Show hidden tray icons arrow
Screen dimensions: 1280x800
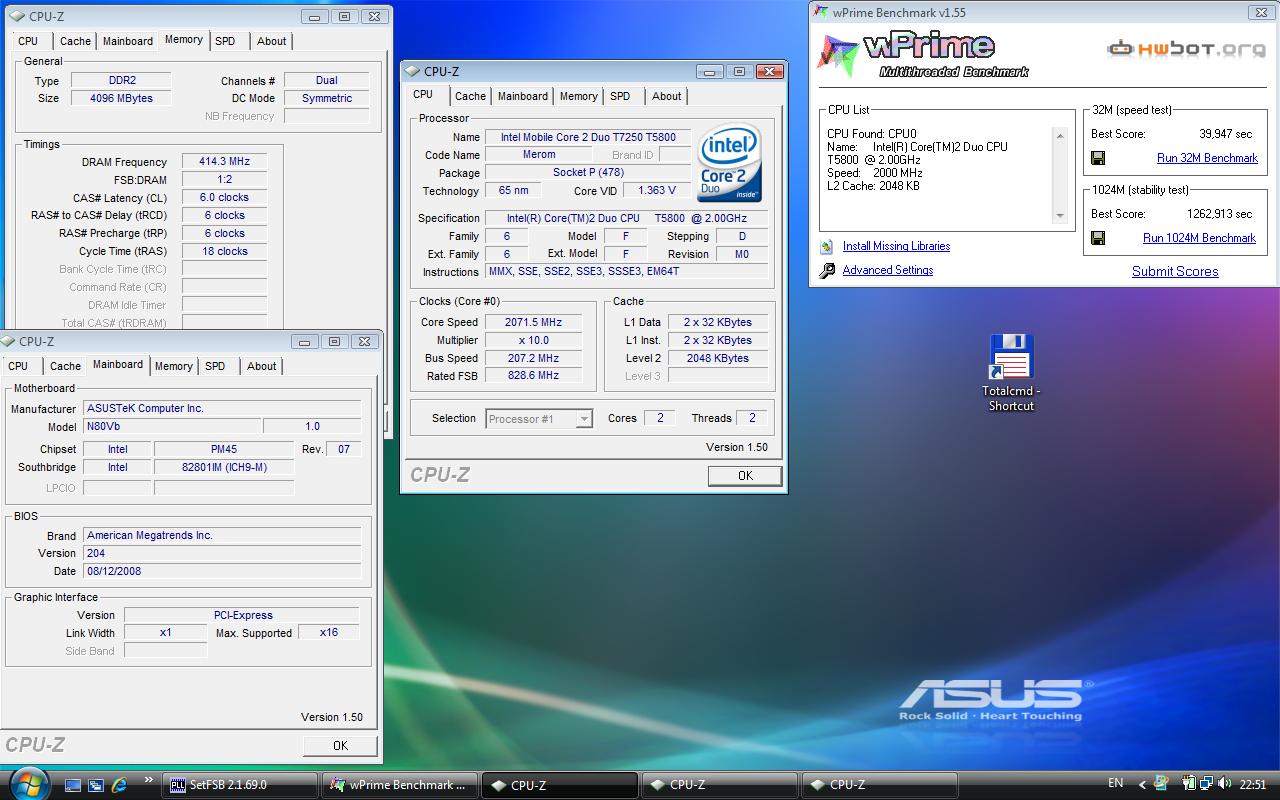[1144, 785]
